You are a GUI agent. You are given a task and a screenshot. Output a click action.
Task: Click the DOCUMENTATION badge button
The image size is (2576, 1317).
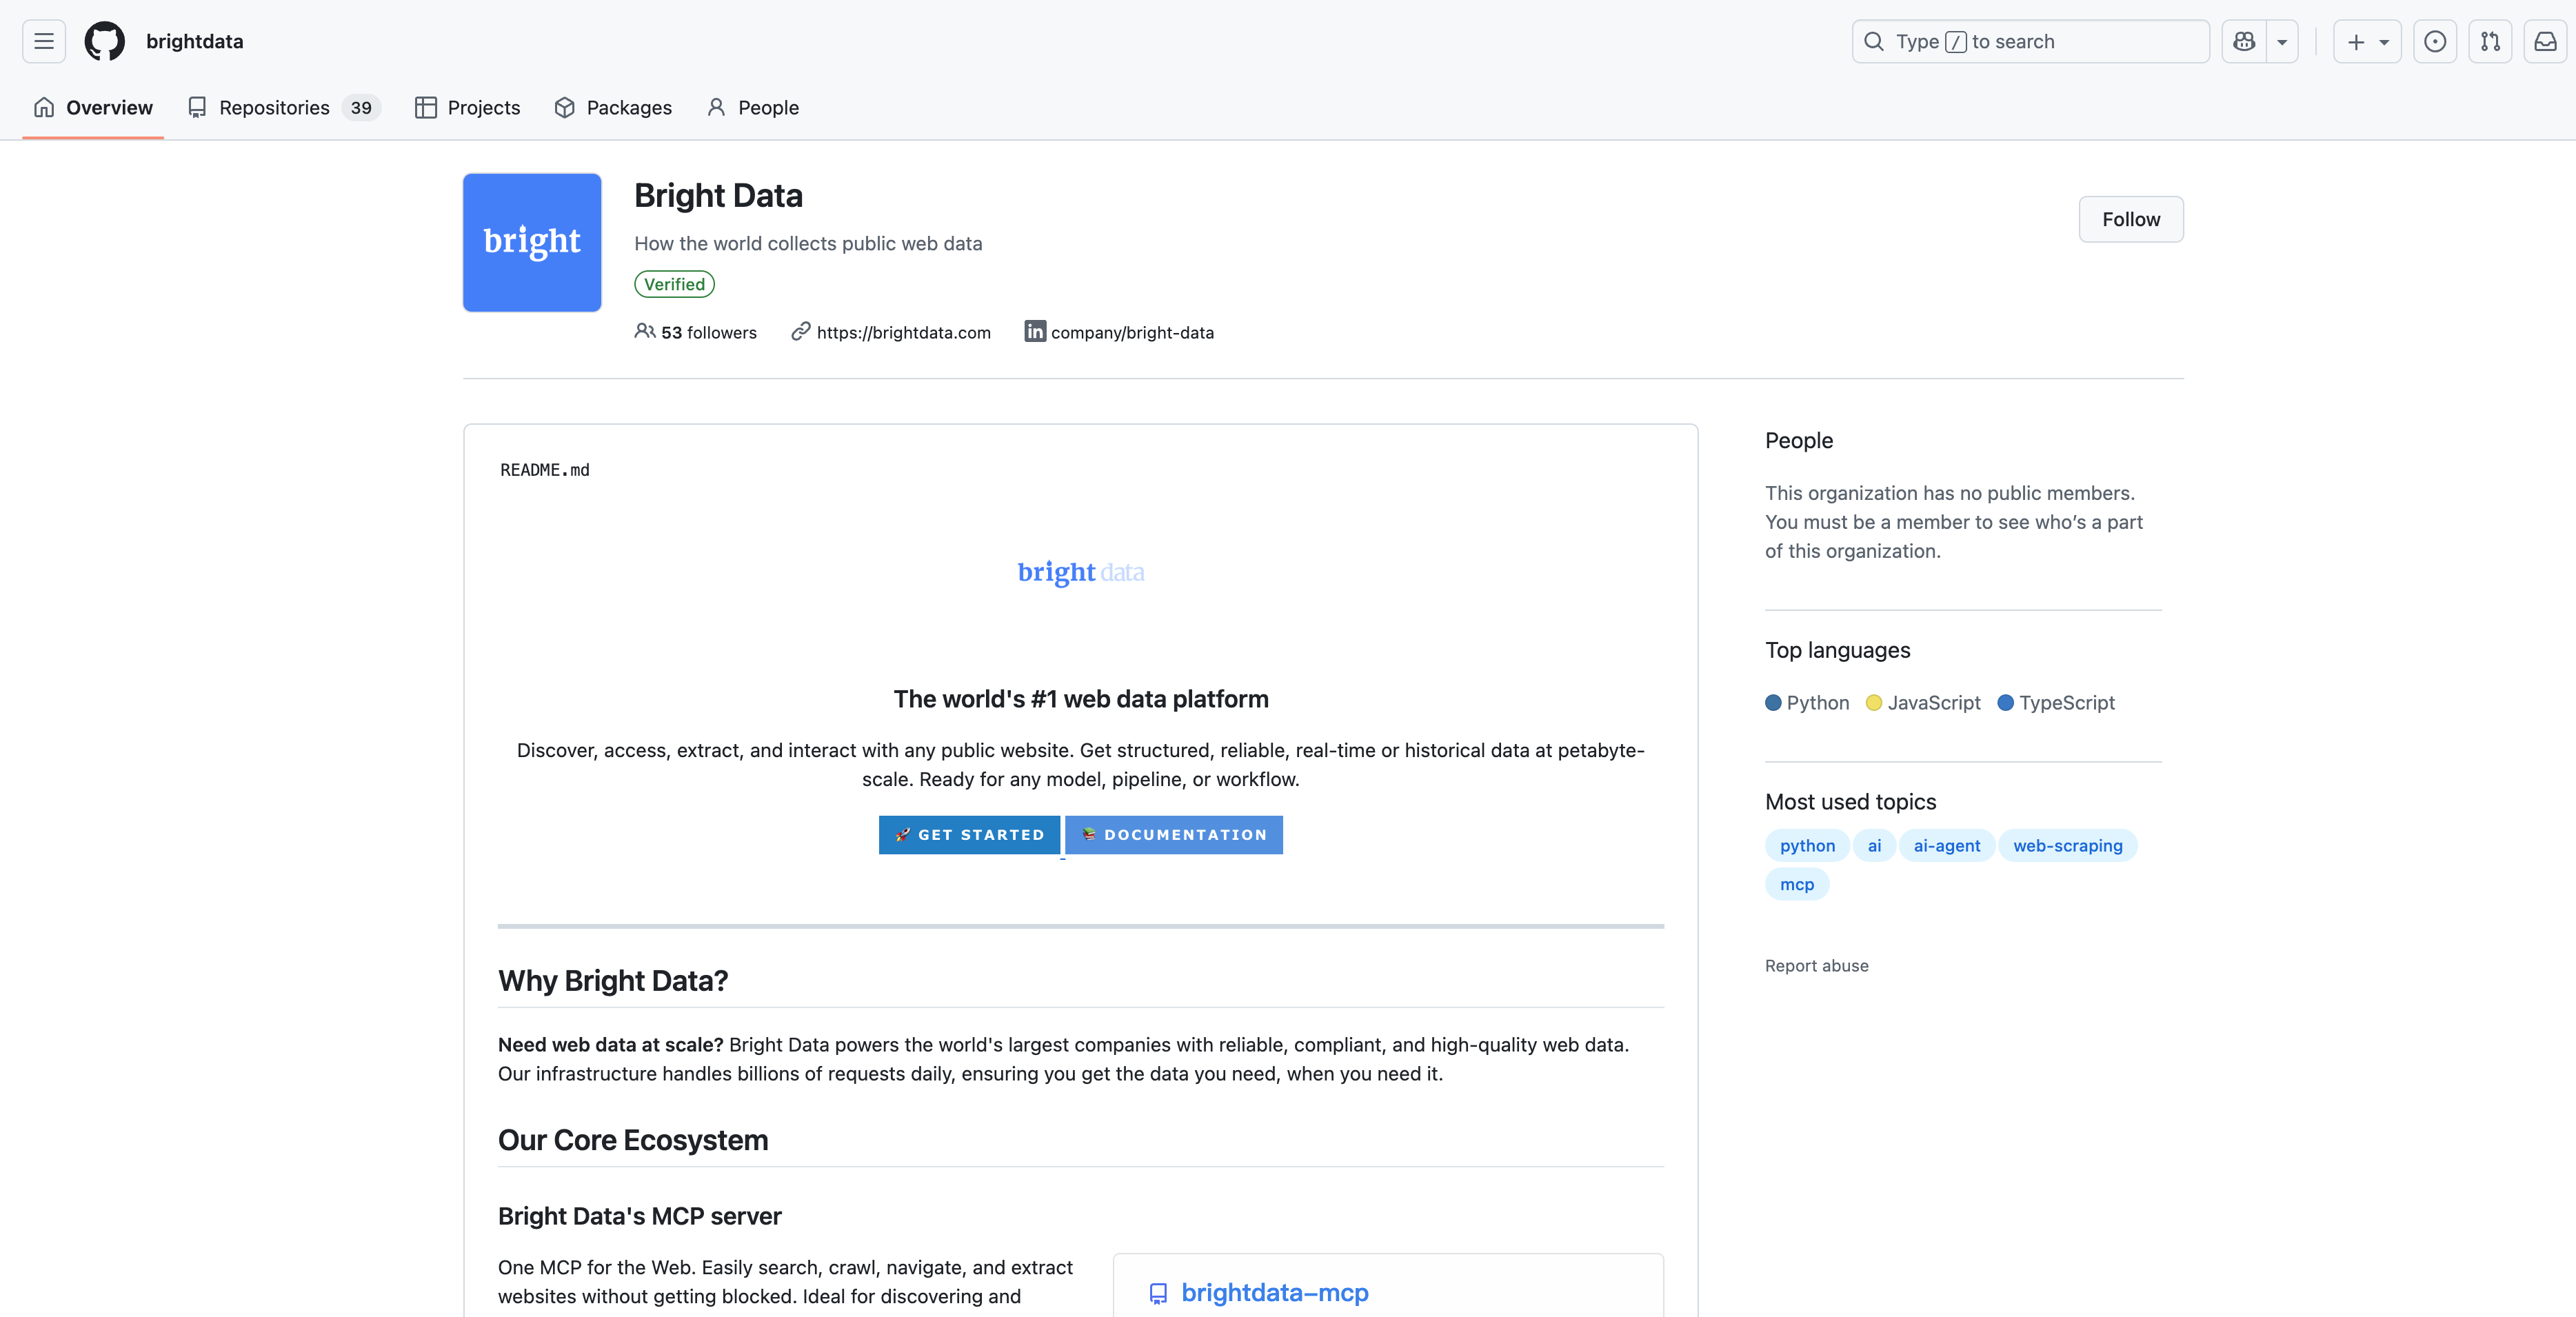[1174, 835]
